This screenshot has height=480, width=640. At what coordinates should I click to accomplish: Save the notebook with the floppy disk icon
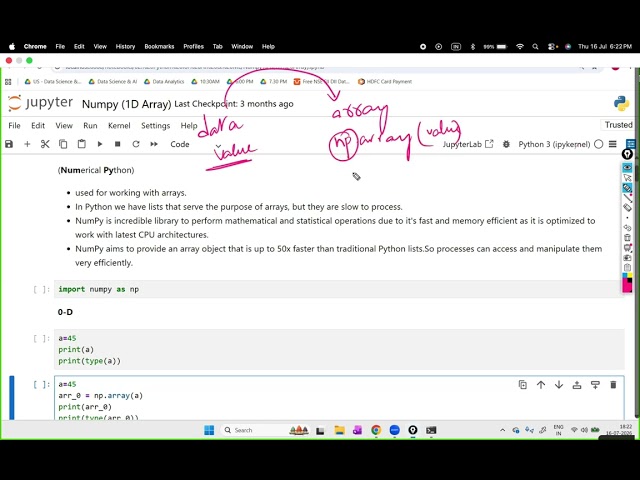9,144
